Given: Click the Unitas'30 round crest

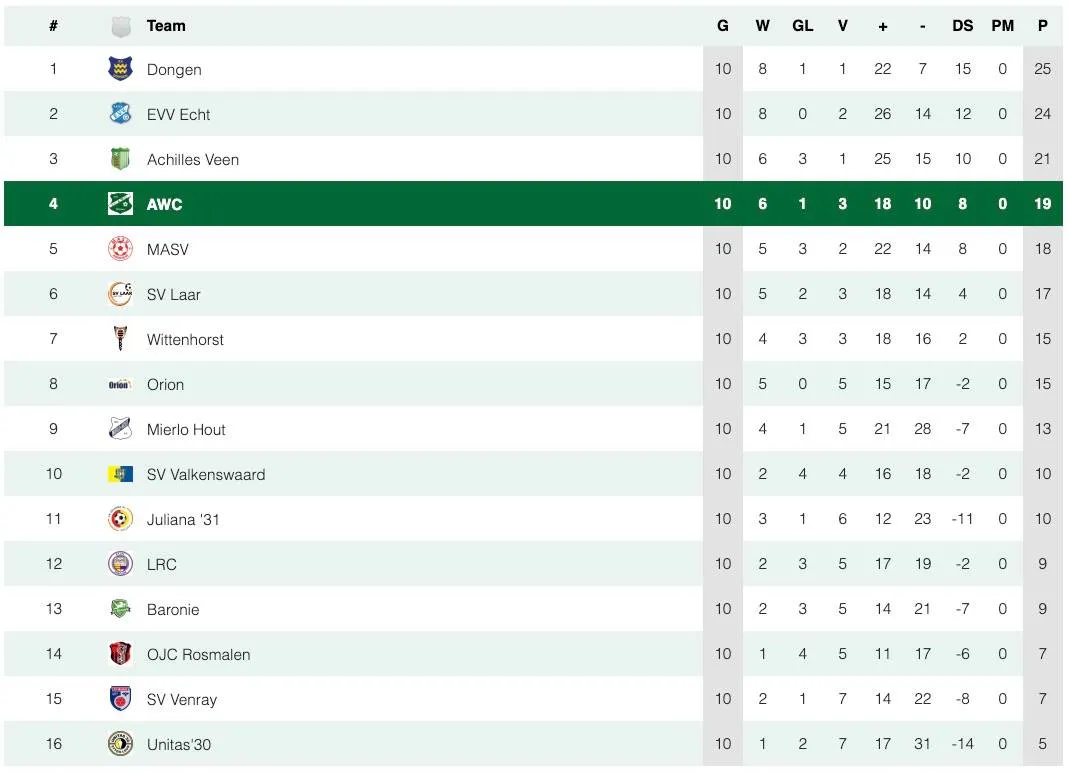Looking at the screenshot, I should [120, 744].
